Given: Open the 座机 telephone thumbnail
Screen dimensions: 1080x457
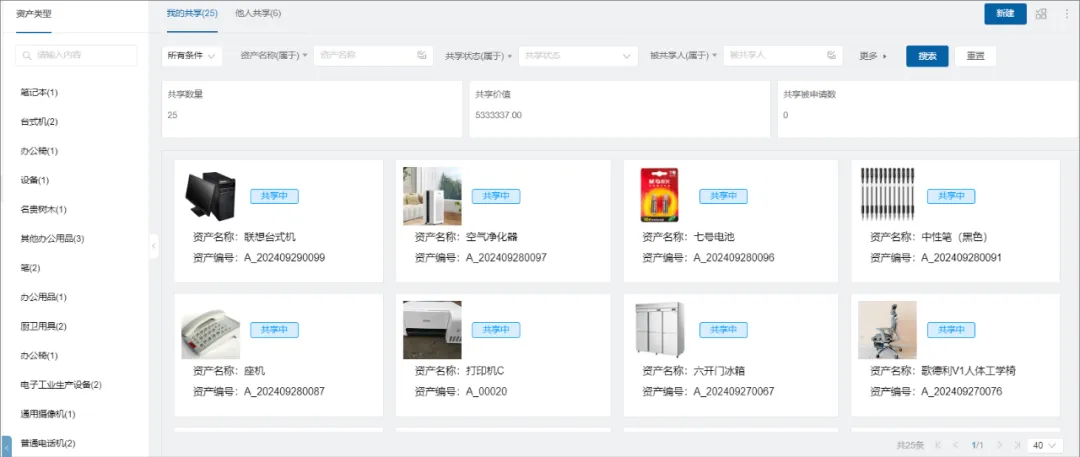Looking at the screenshot, I should click(x=211, y=331).
